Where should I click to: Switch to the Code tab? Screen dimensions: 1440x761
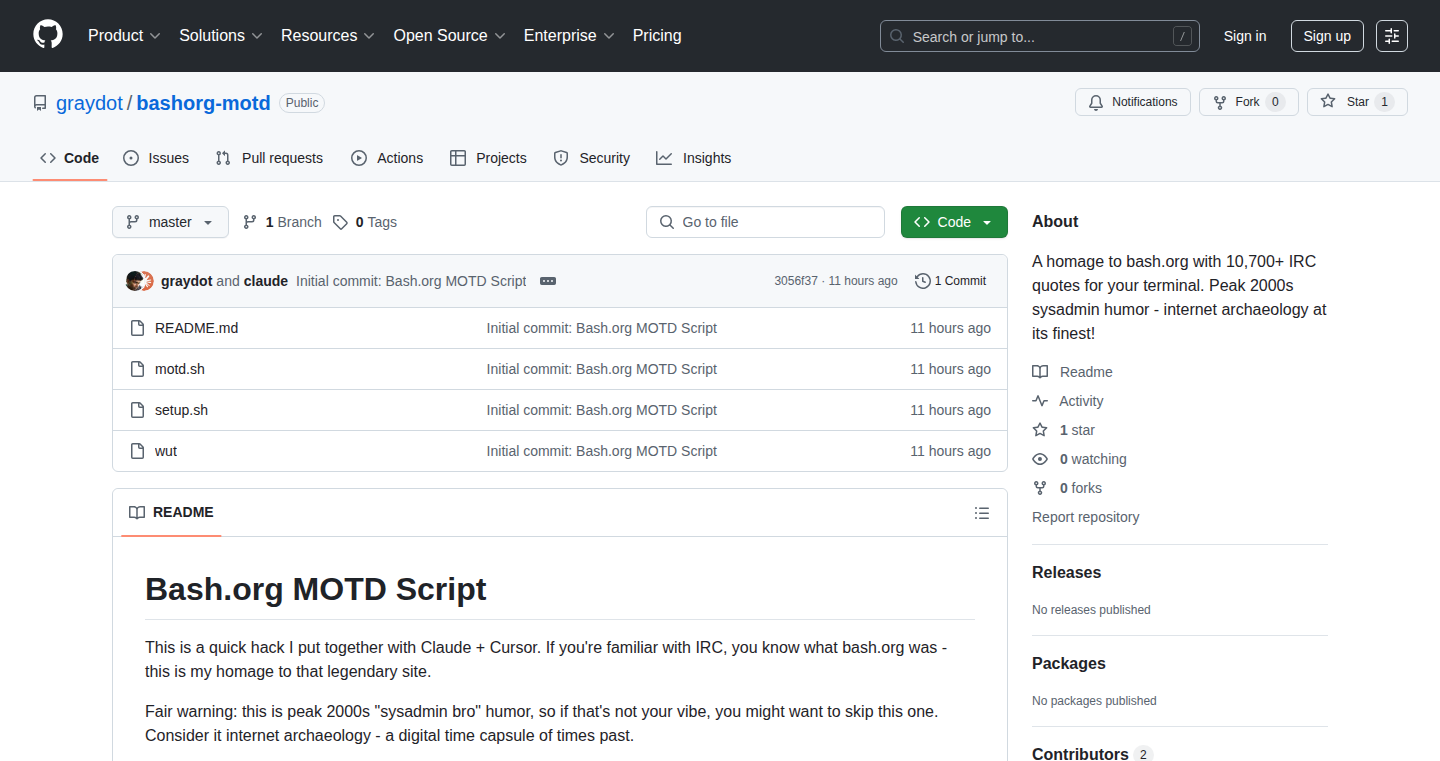pos(70,158)
